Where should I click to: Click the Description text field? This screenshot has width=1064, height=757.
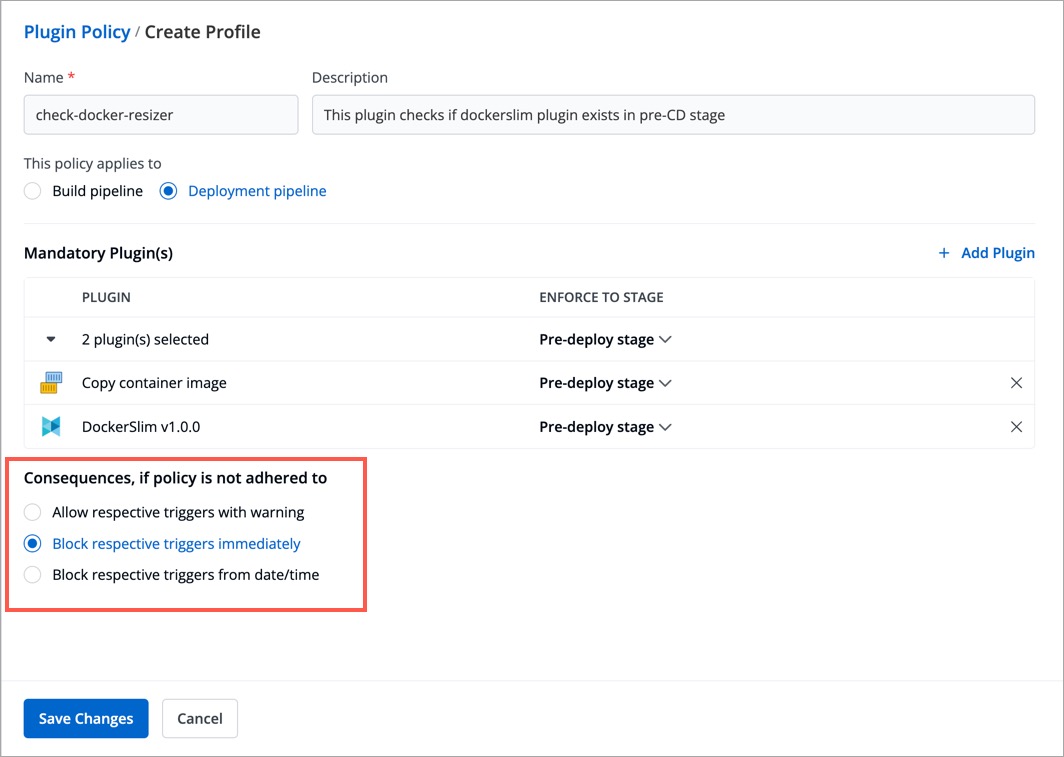click(x=673, y=115)
